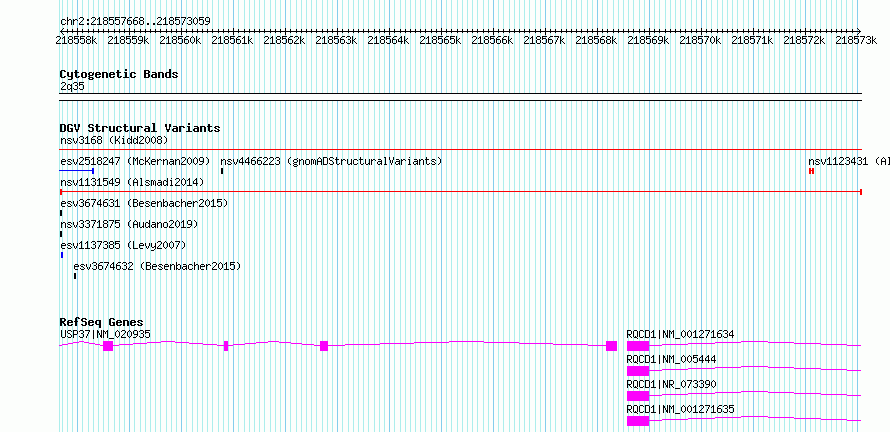The image size is (890, 432).
Task: Click the RQCD1 NM_005444 exon block
Action: (x=638, y=371)
